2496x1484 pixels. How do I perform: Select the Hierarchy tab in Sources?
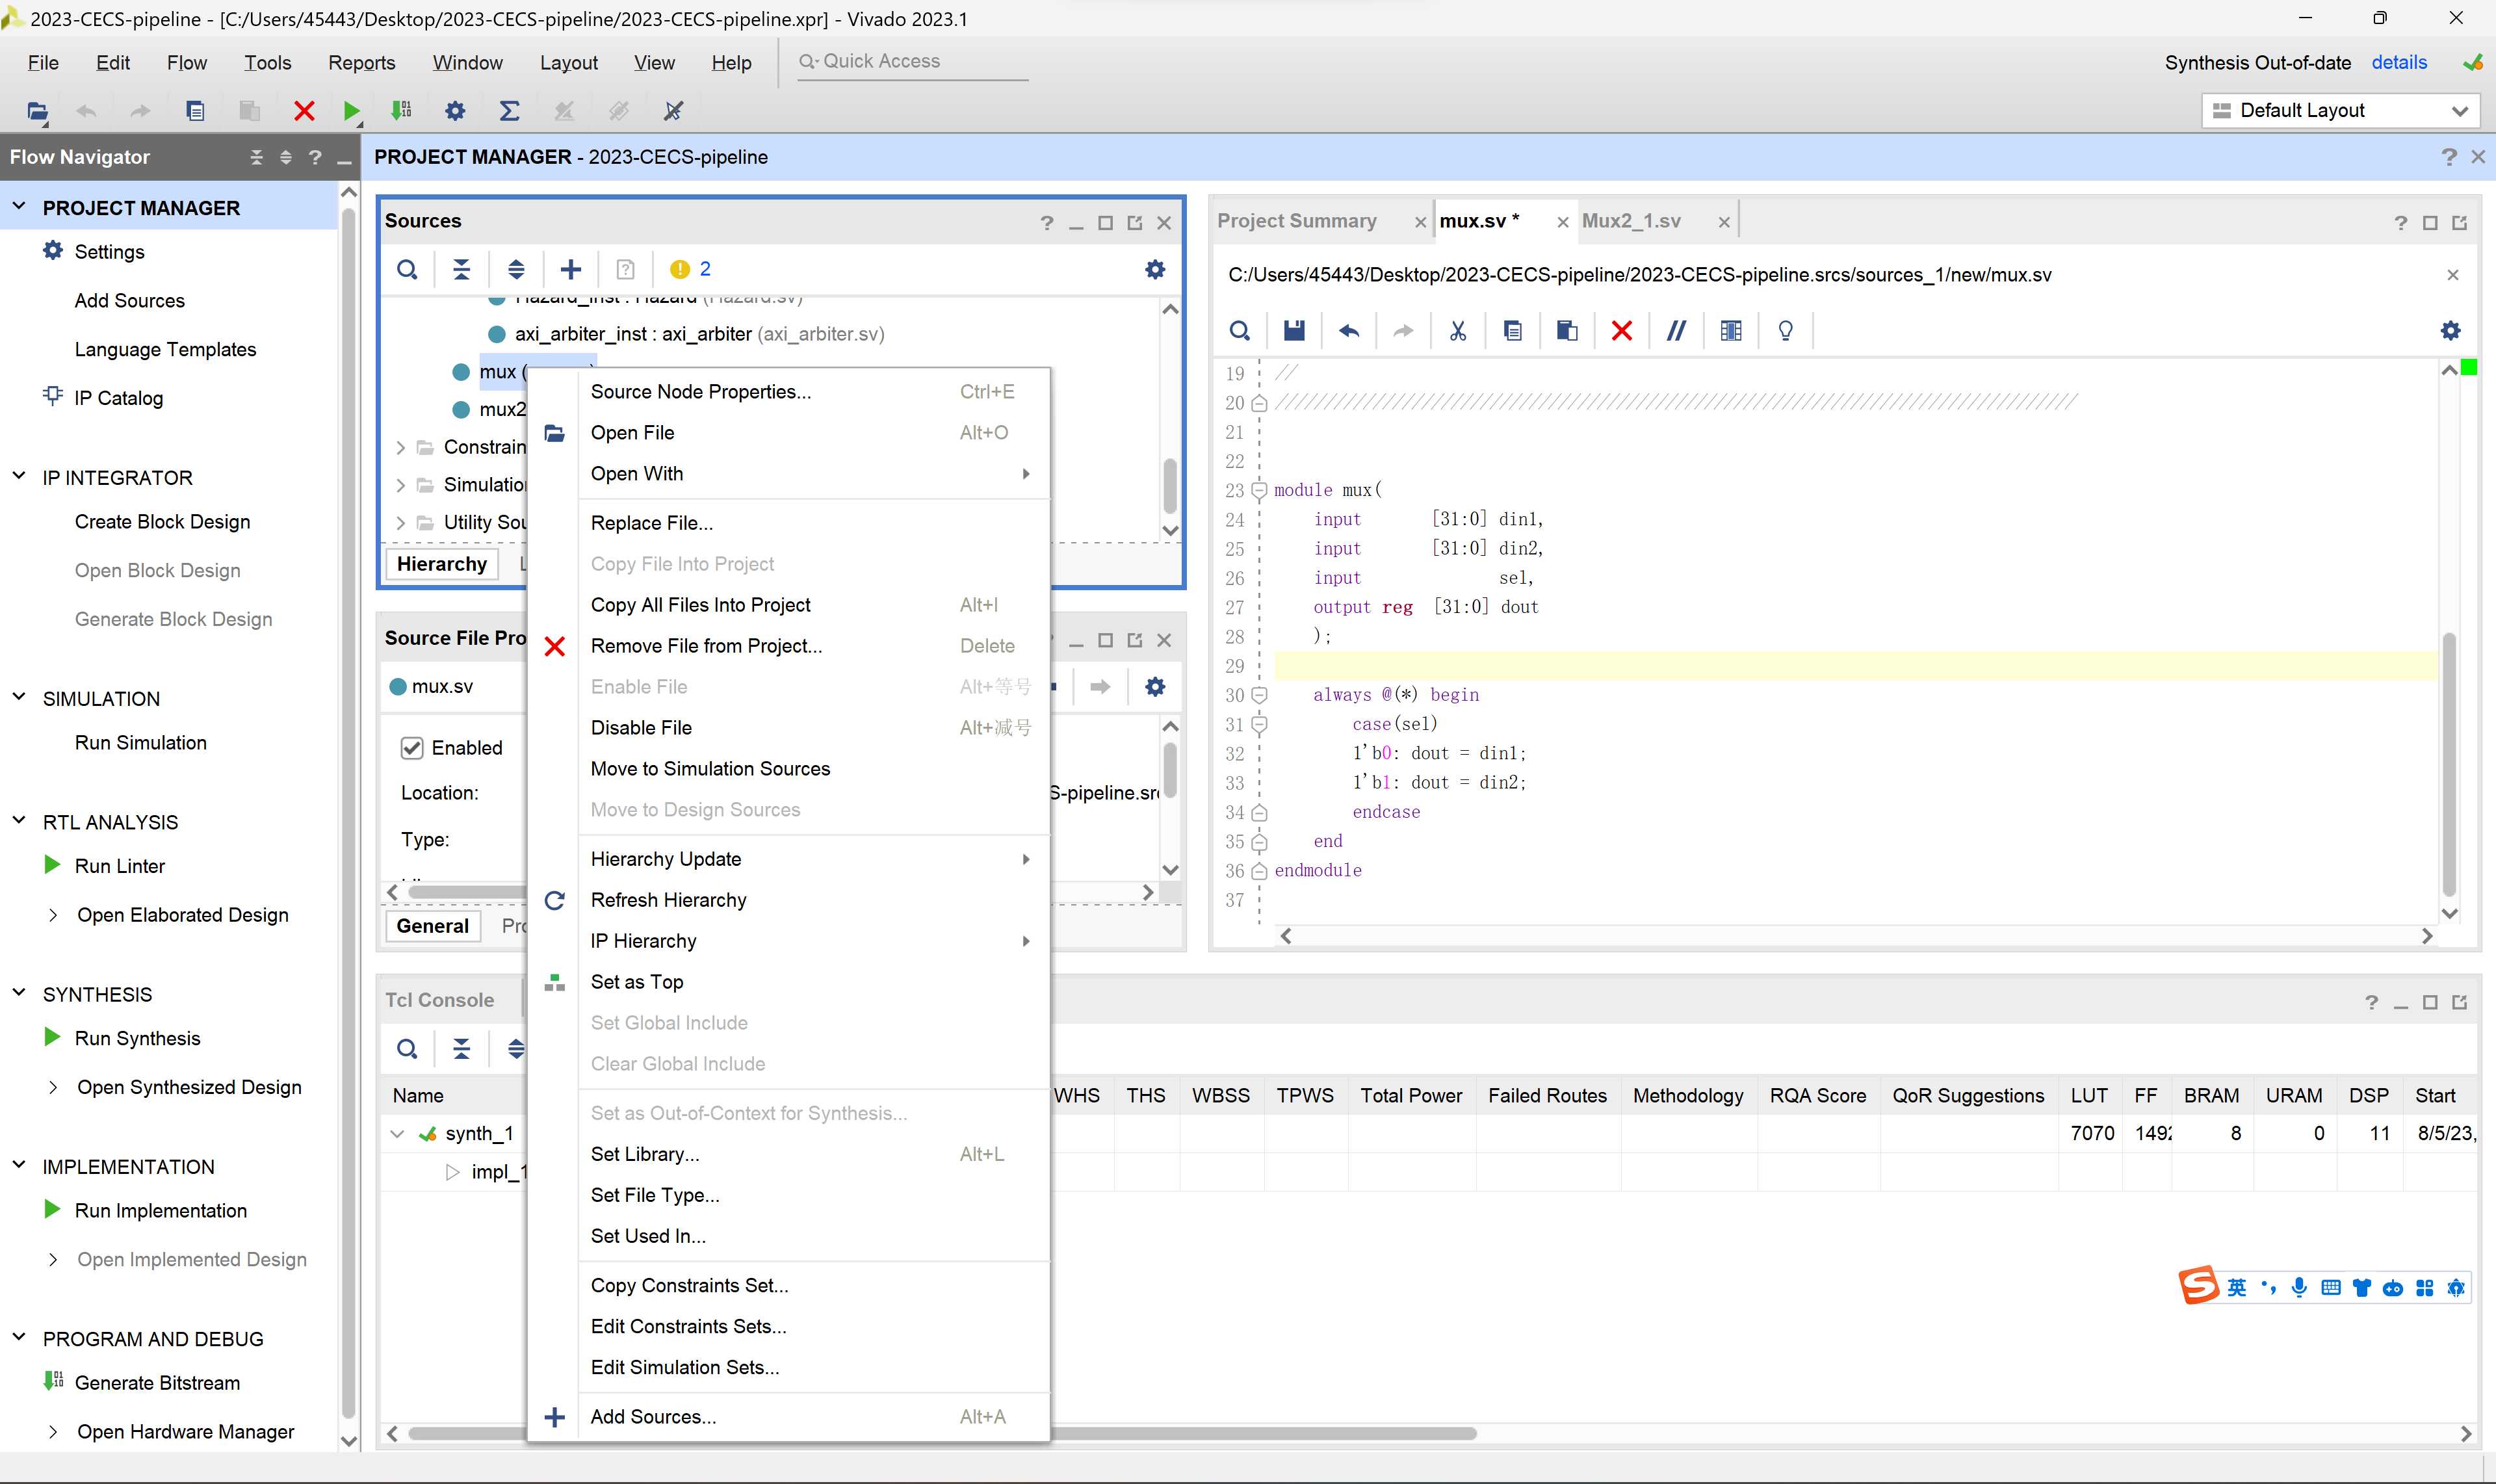(441, 564)
